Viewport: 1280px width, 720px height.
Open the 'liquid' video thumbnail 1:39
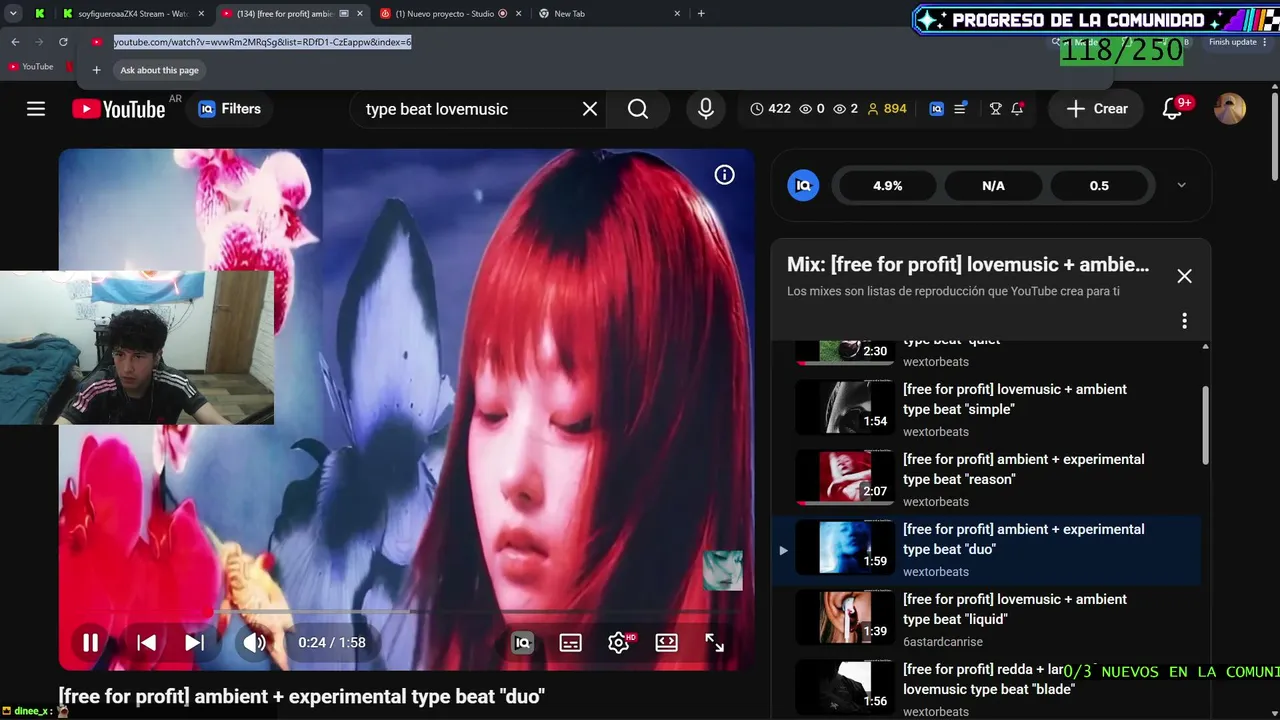845,618
